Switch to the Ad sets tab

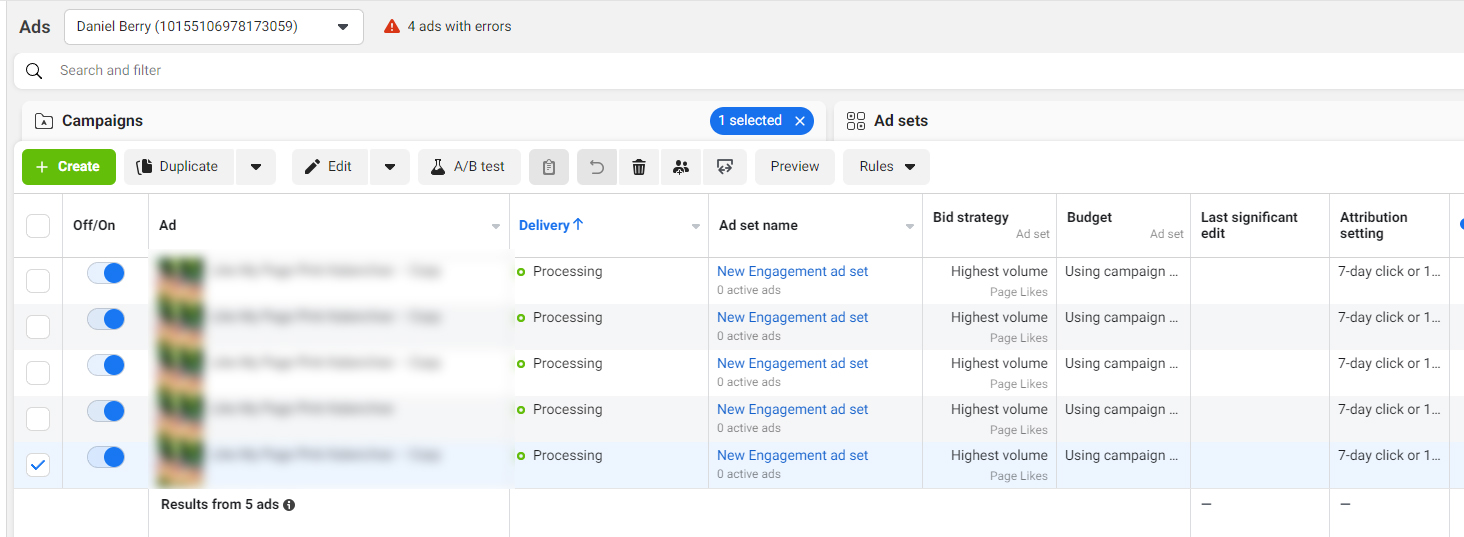(900, 121)
